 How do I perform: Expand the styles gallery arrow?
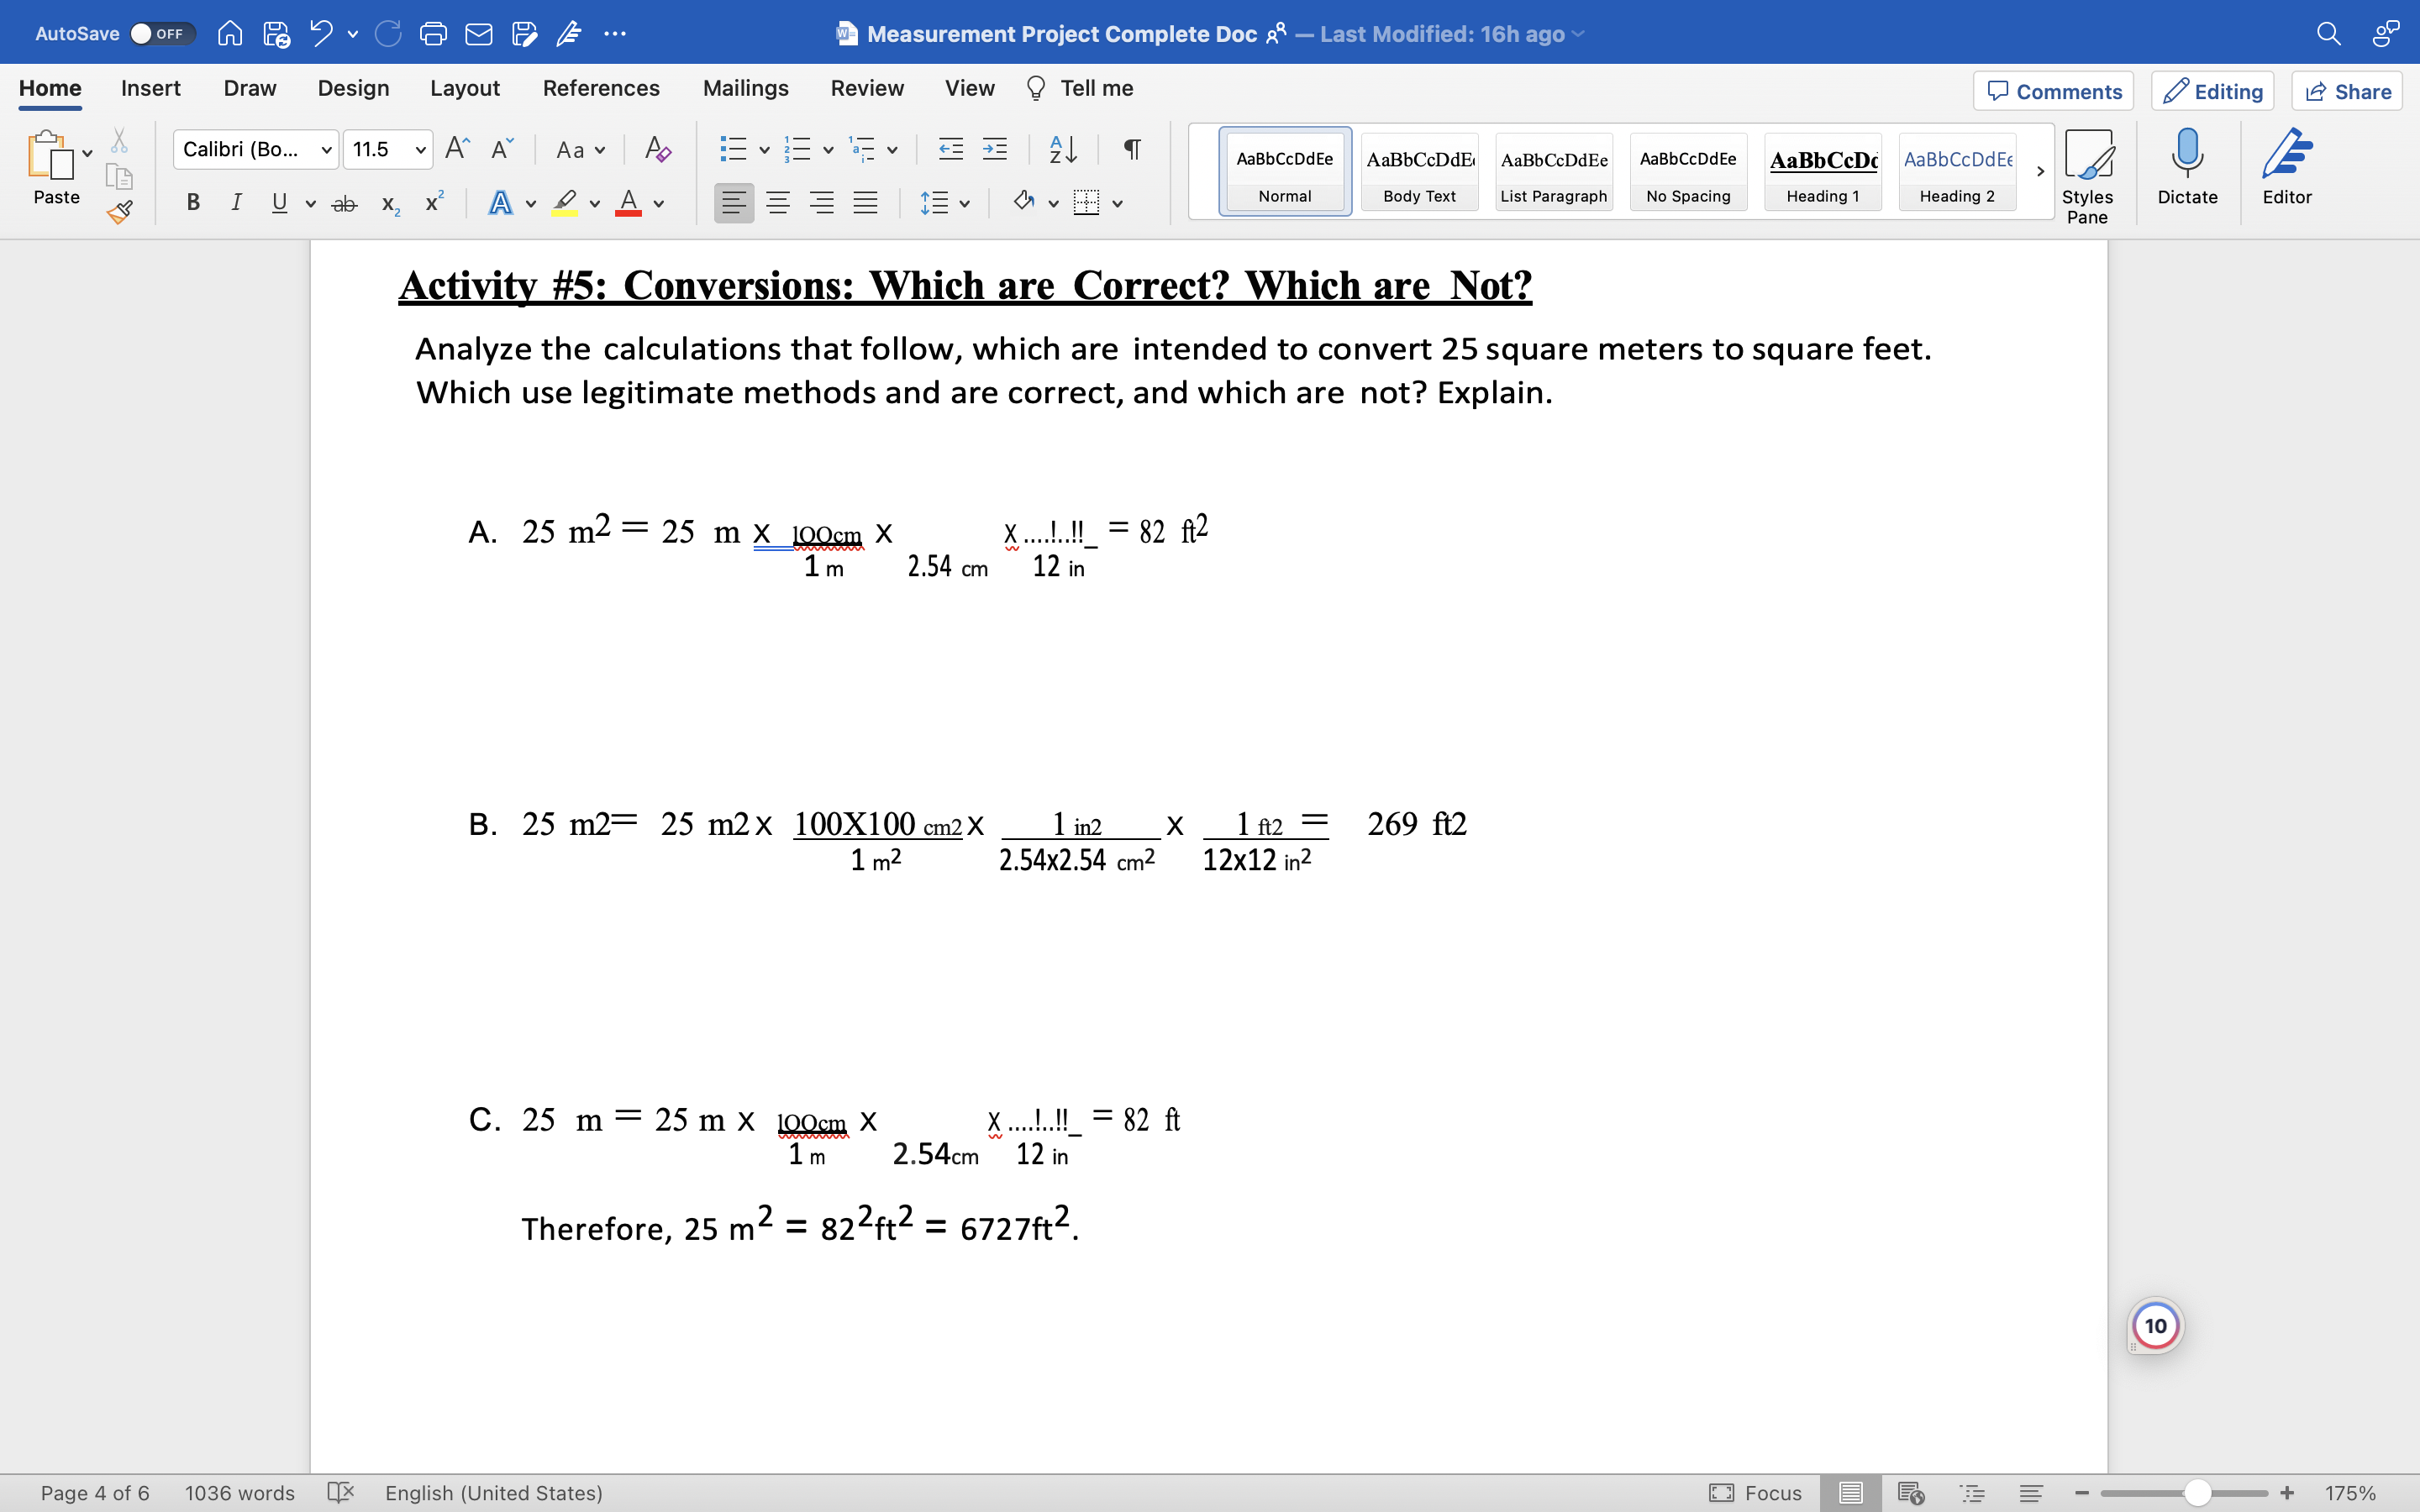pyautogui.click(x=2040, y=171)
